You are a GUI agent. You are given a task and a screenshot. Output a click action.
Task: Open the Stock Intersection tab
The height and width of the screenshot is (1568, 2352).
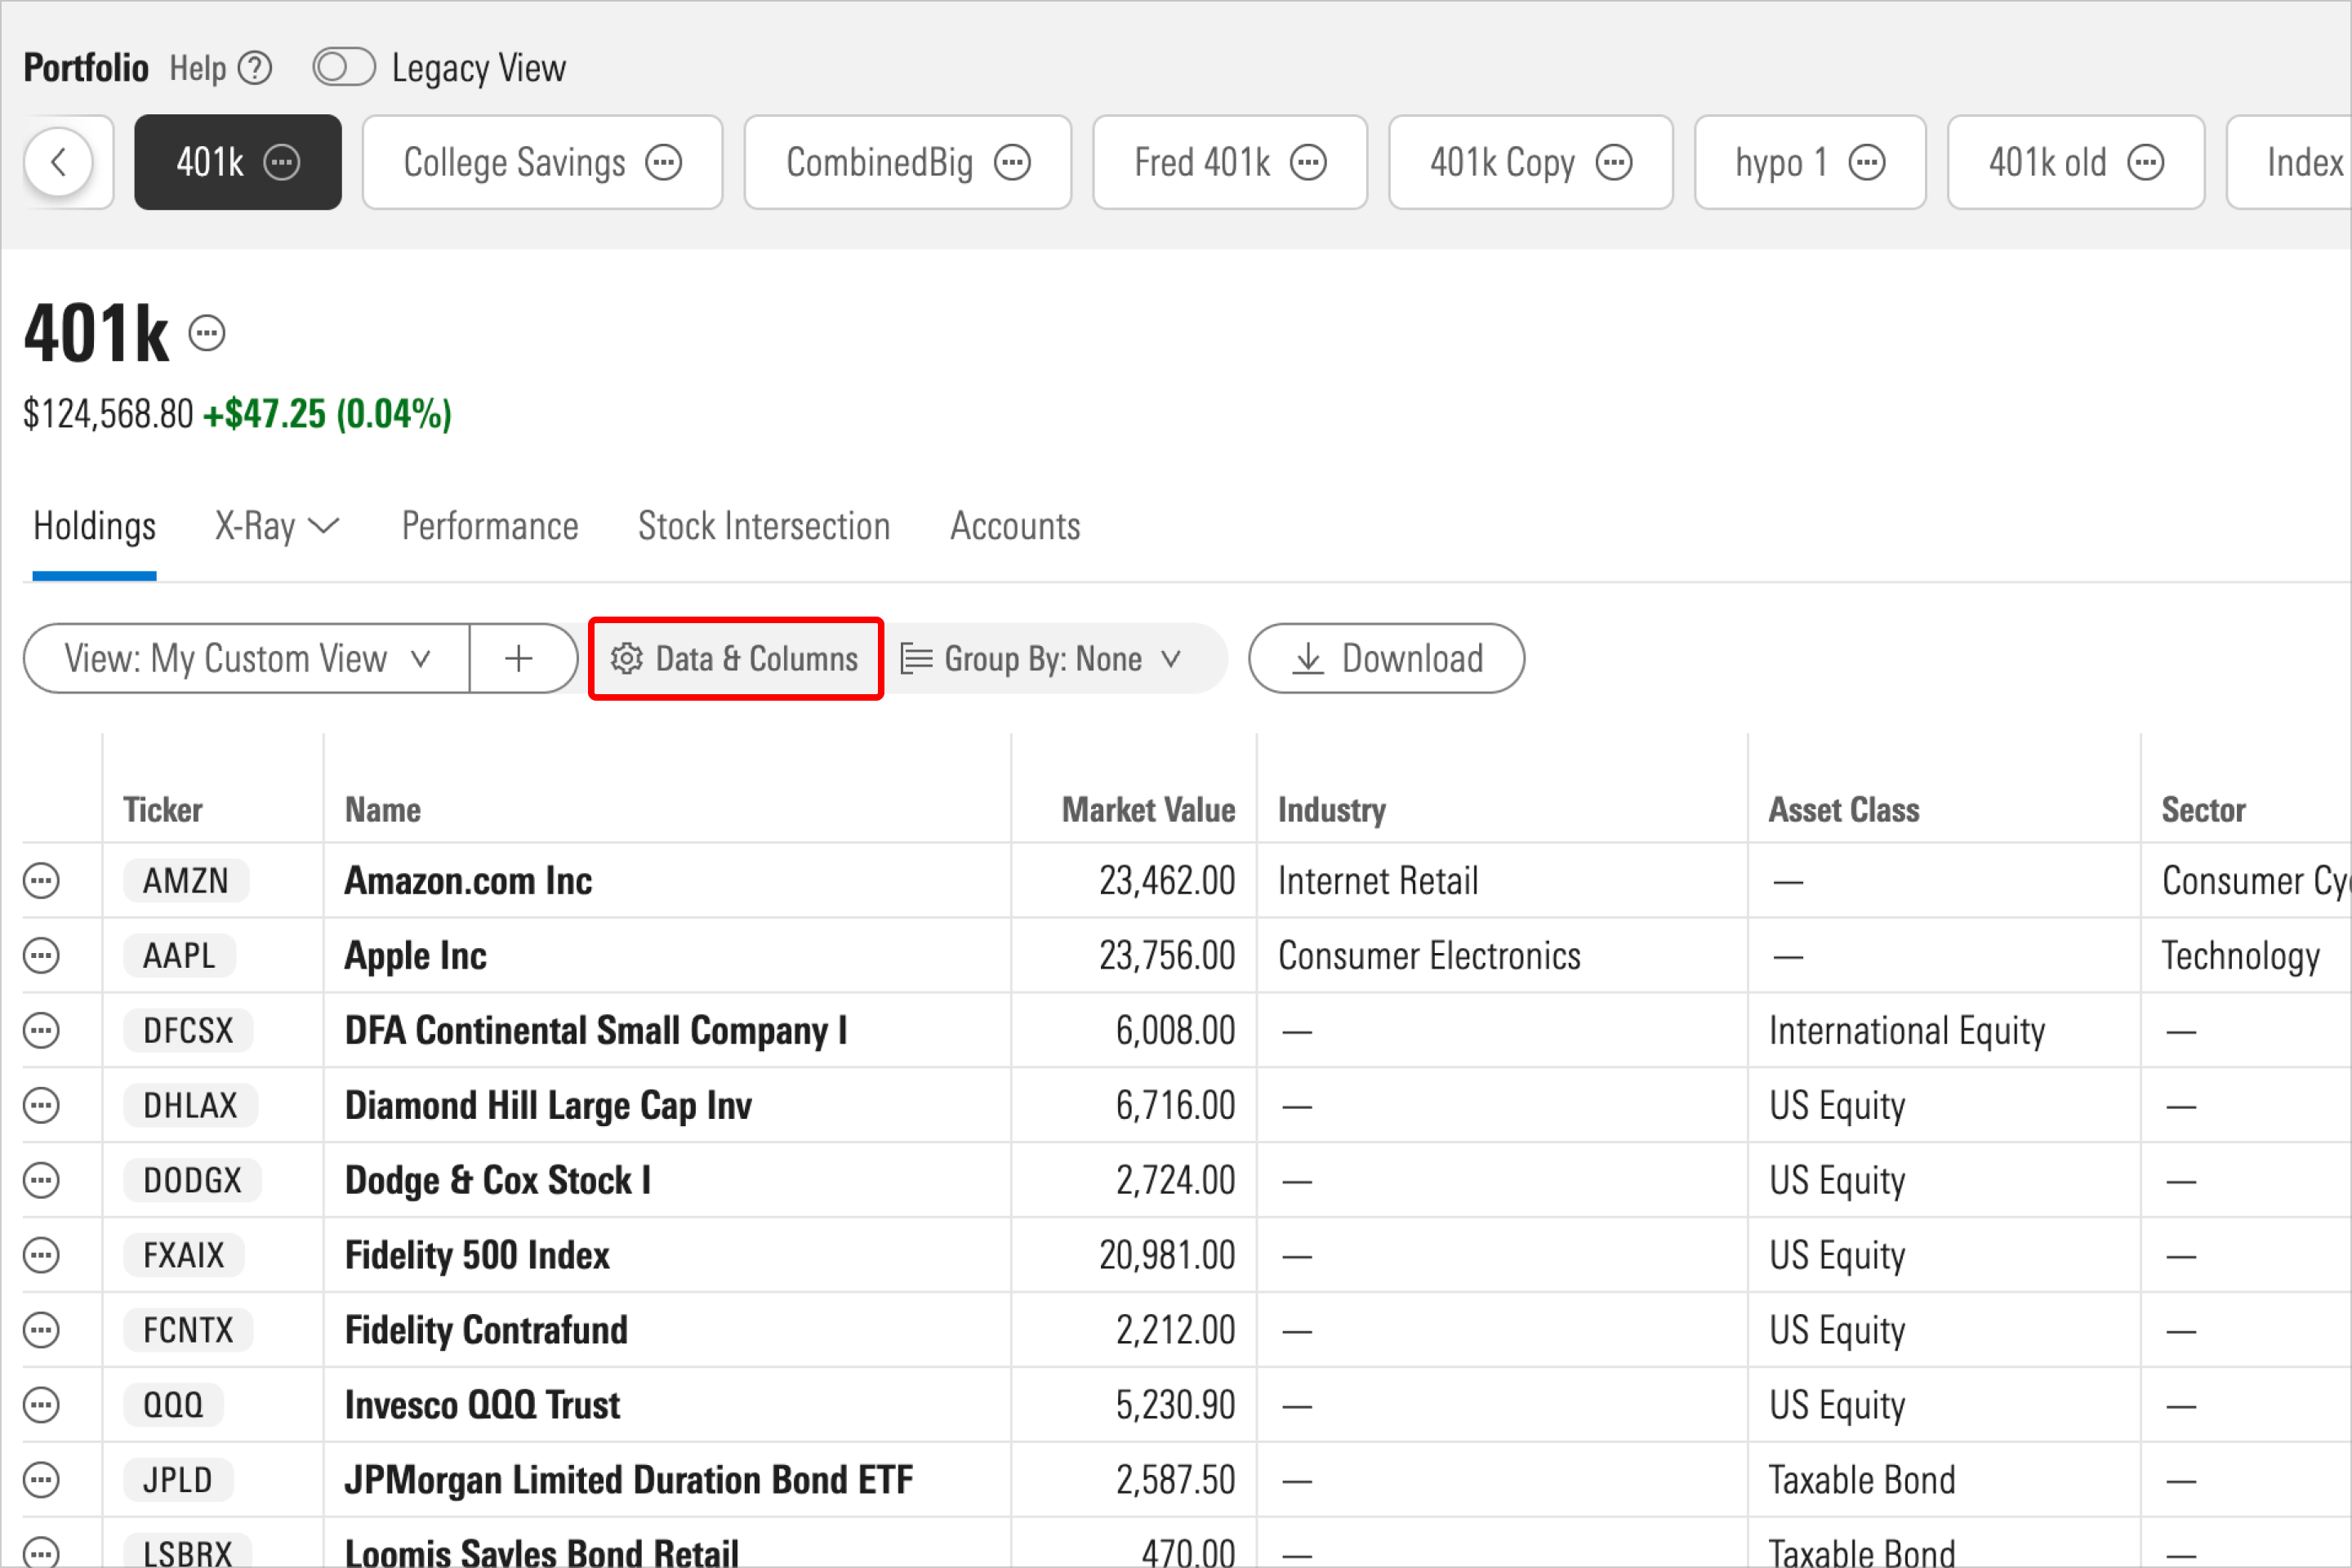[x=764, y=526]
